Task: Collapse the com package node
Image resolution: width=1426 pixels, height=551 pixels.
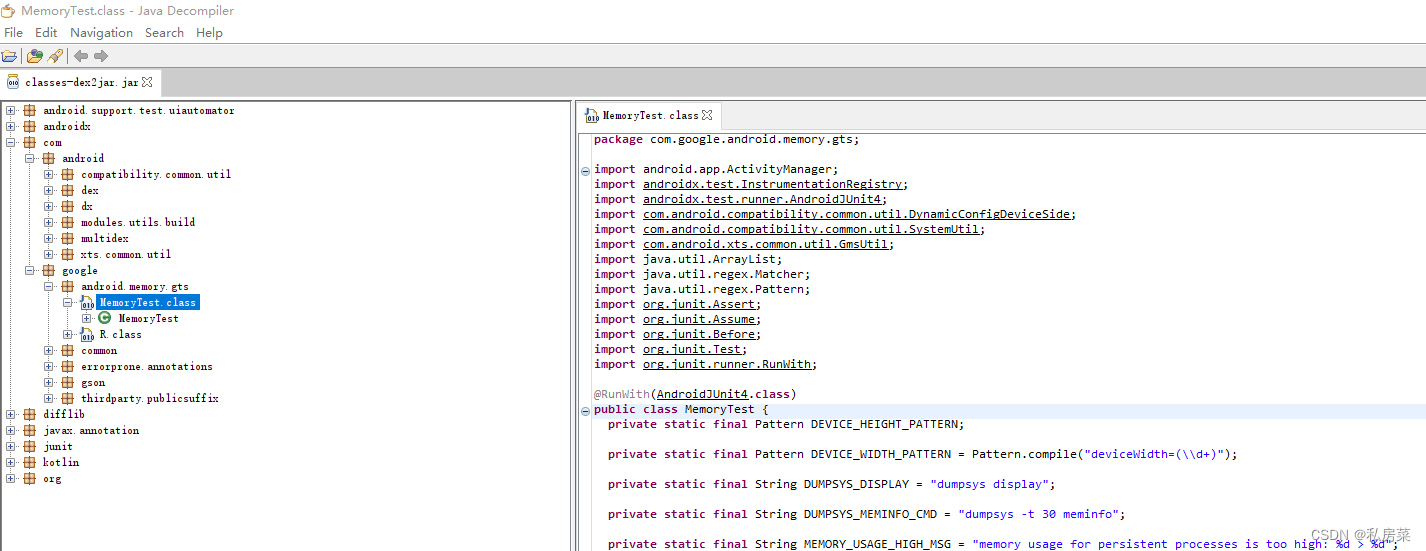Action: tap(11, 142)
